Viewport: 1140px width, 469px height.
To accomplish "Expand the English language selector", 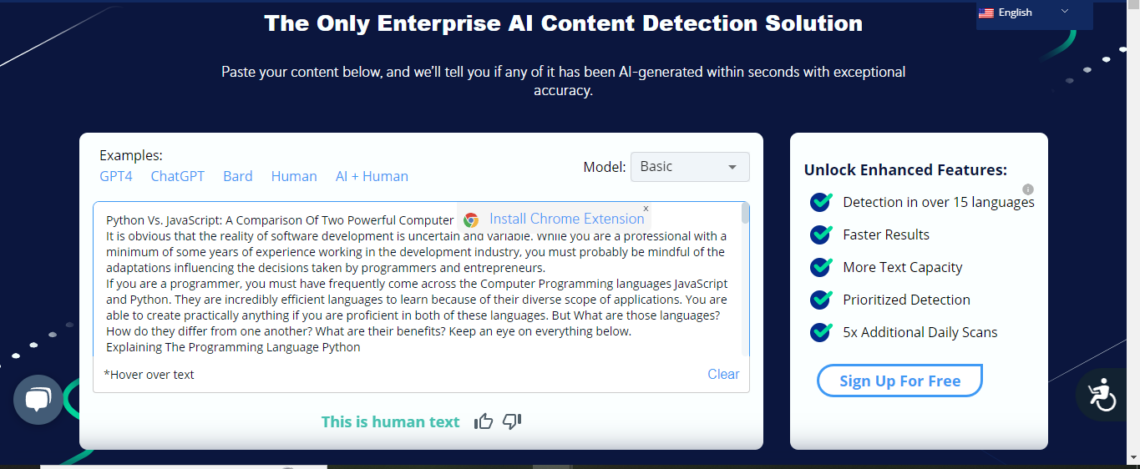I will [x=1064, y=12].
